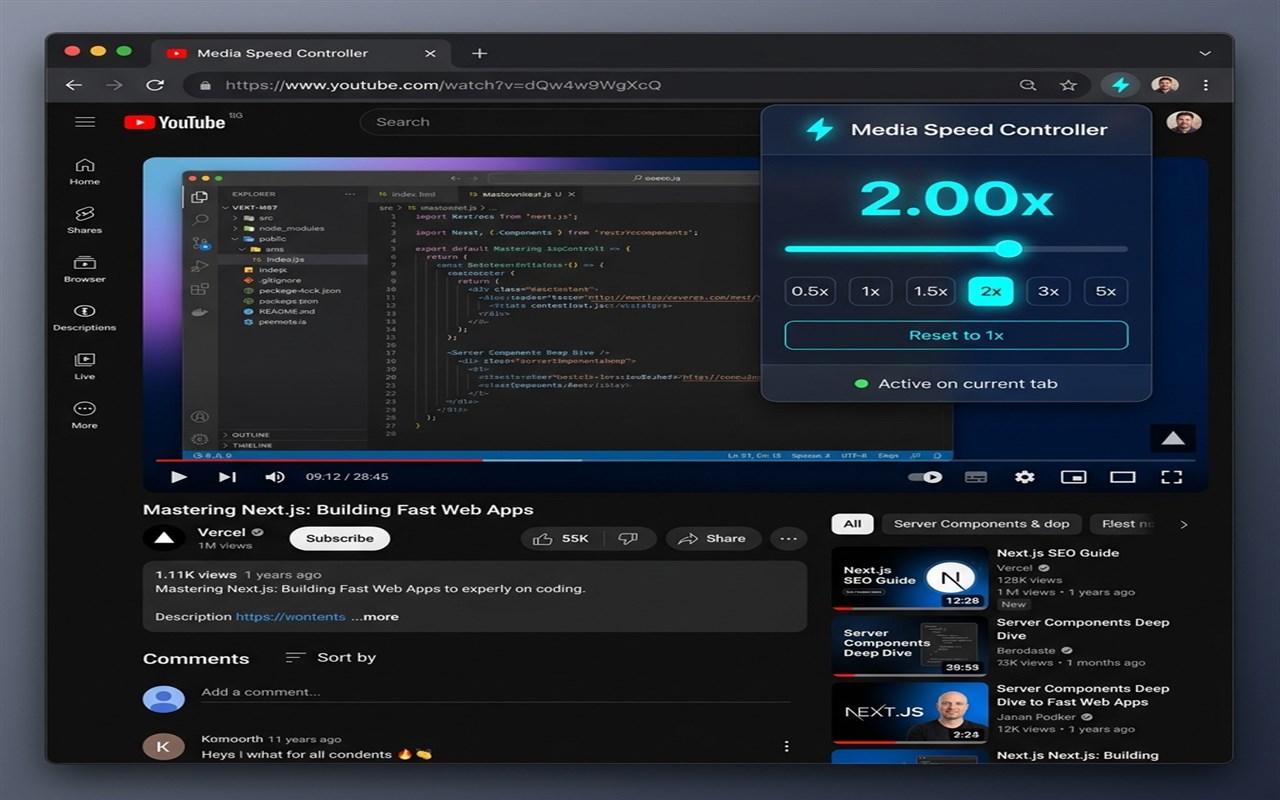This screenshot has width=1280, height=800.
Task: Select the 3x speed preset
Action: pos(1048,291)
